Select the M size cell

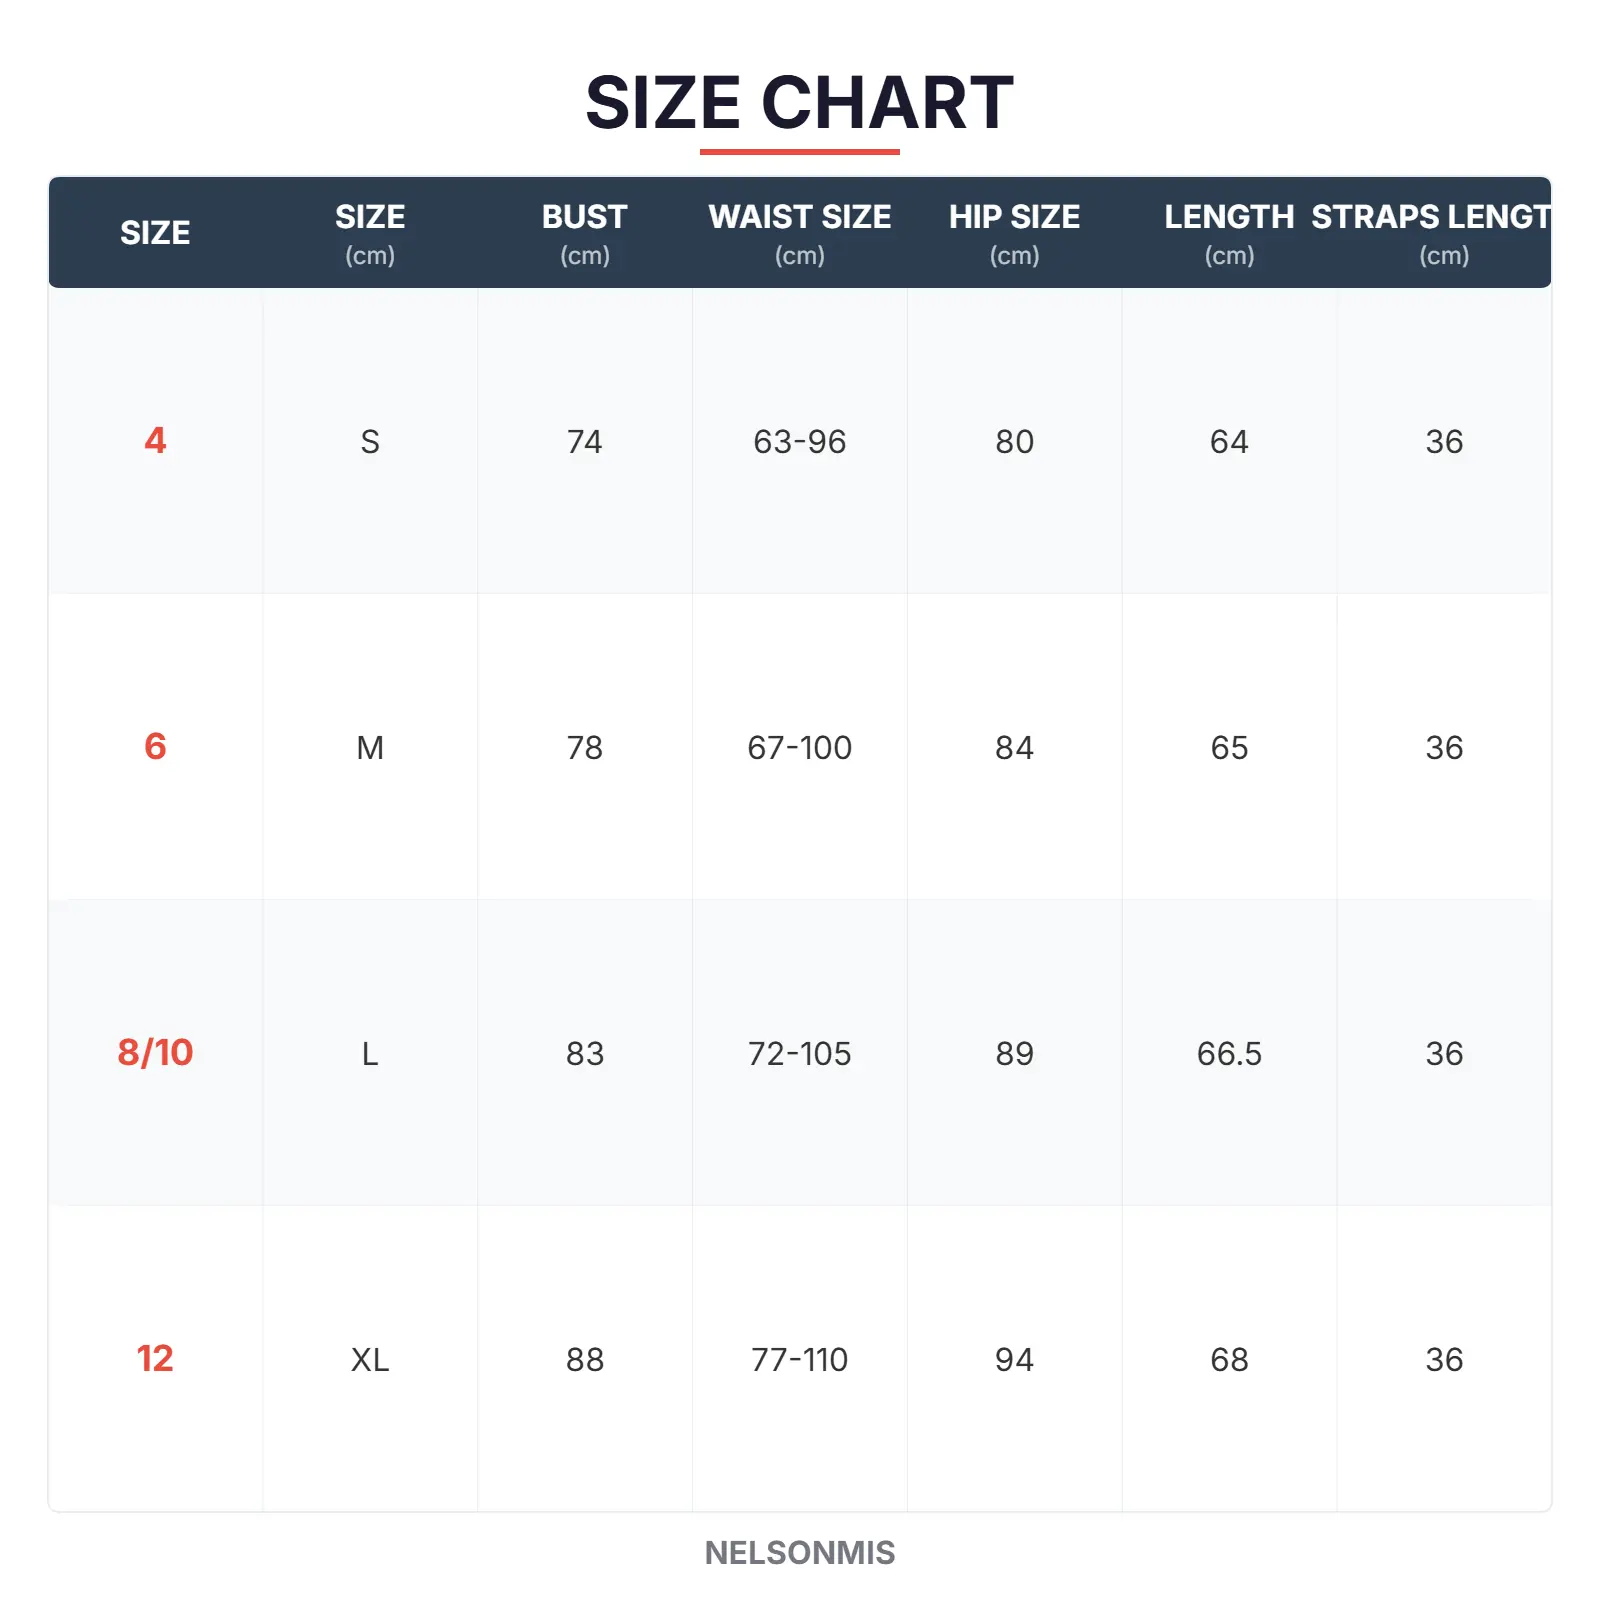coord(370,748)
